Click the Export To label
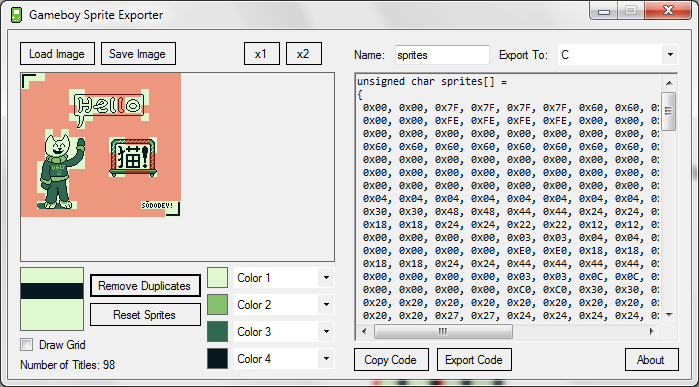This screenshot has width=699, height=387. click(x=523, y=55)
